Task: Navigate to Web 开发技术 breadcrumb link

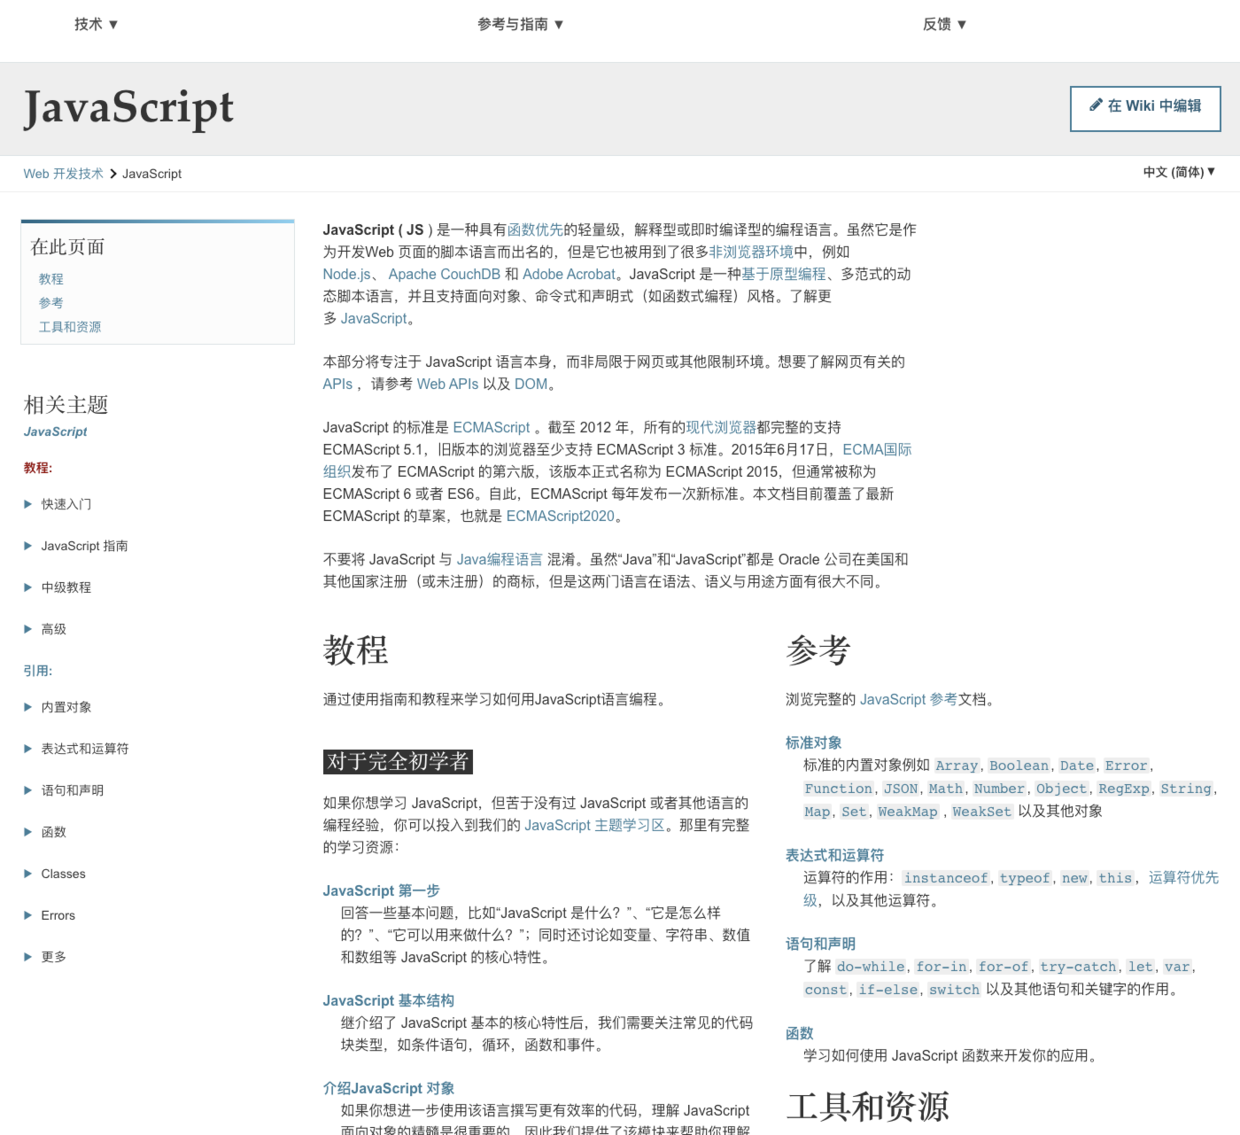Action: 62,173
